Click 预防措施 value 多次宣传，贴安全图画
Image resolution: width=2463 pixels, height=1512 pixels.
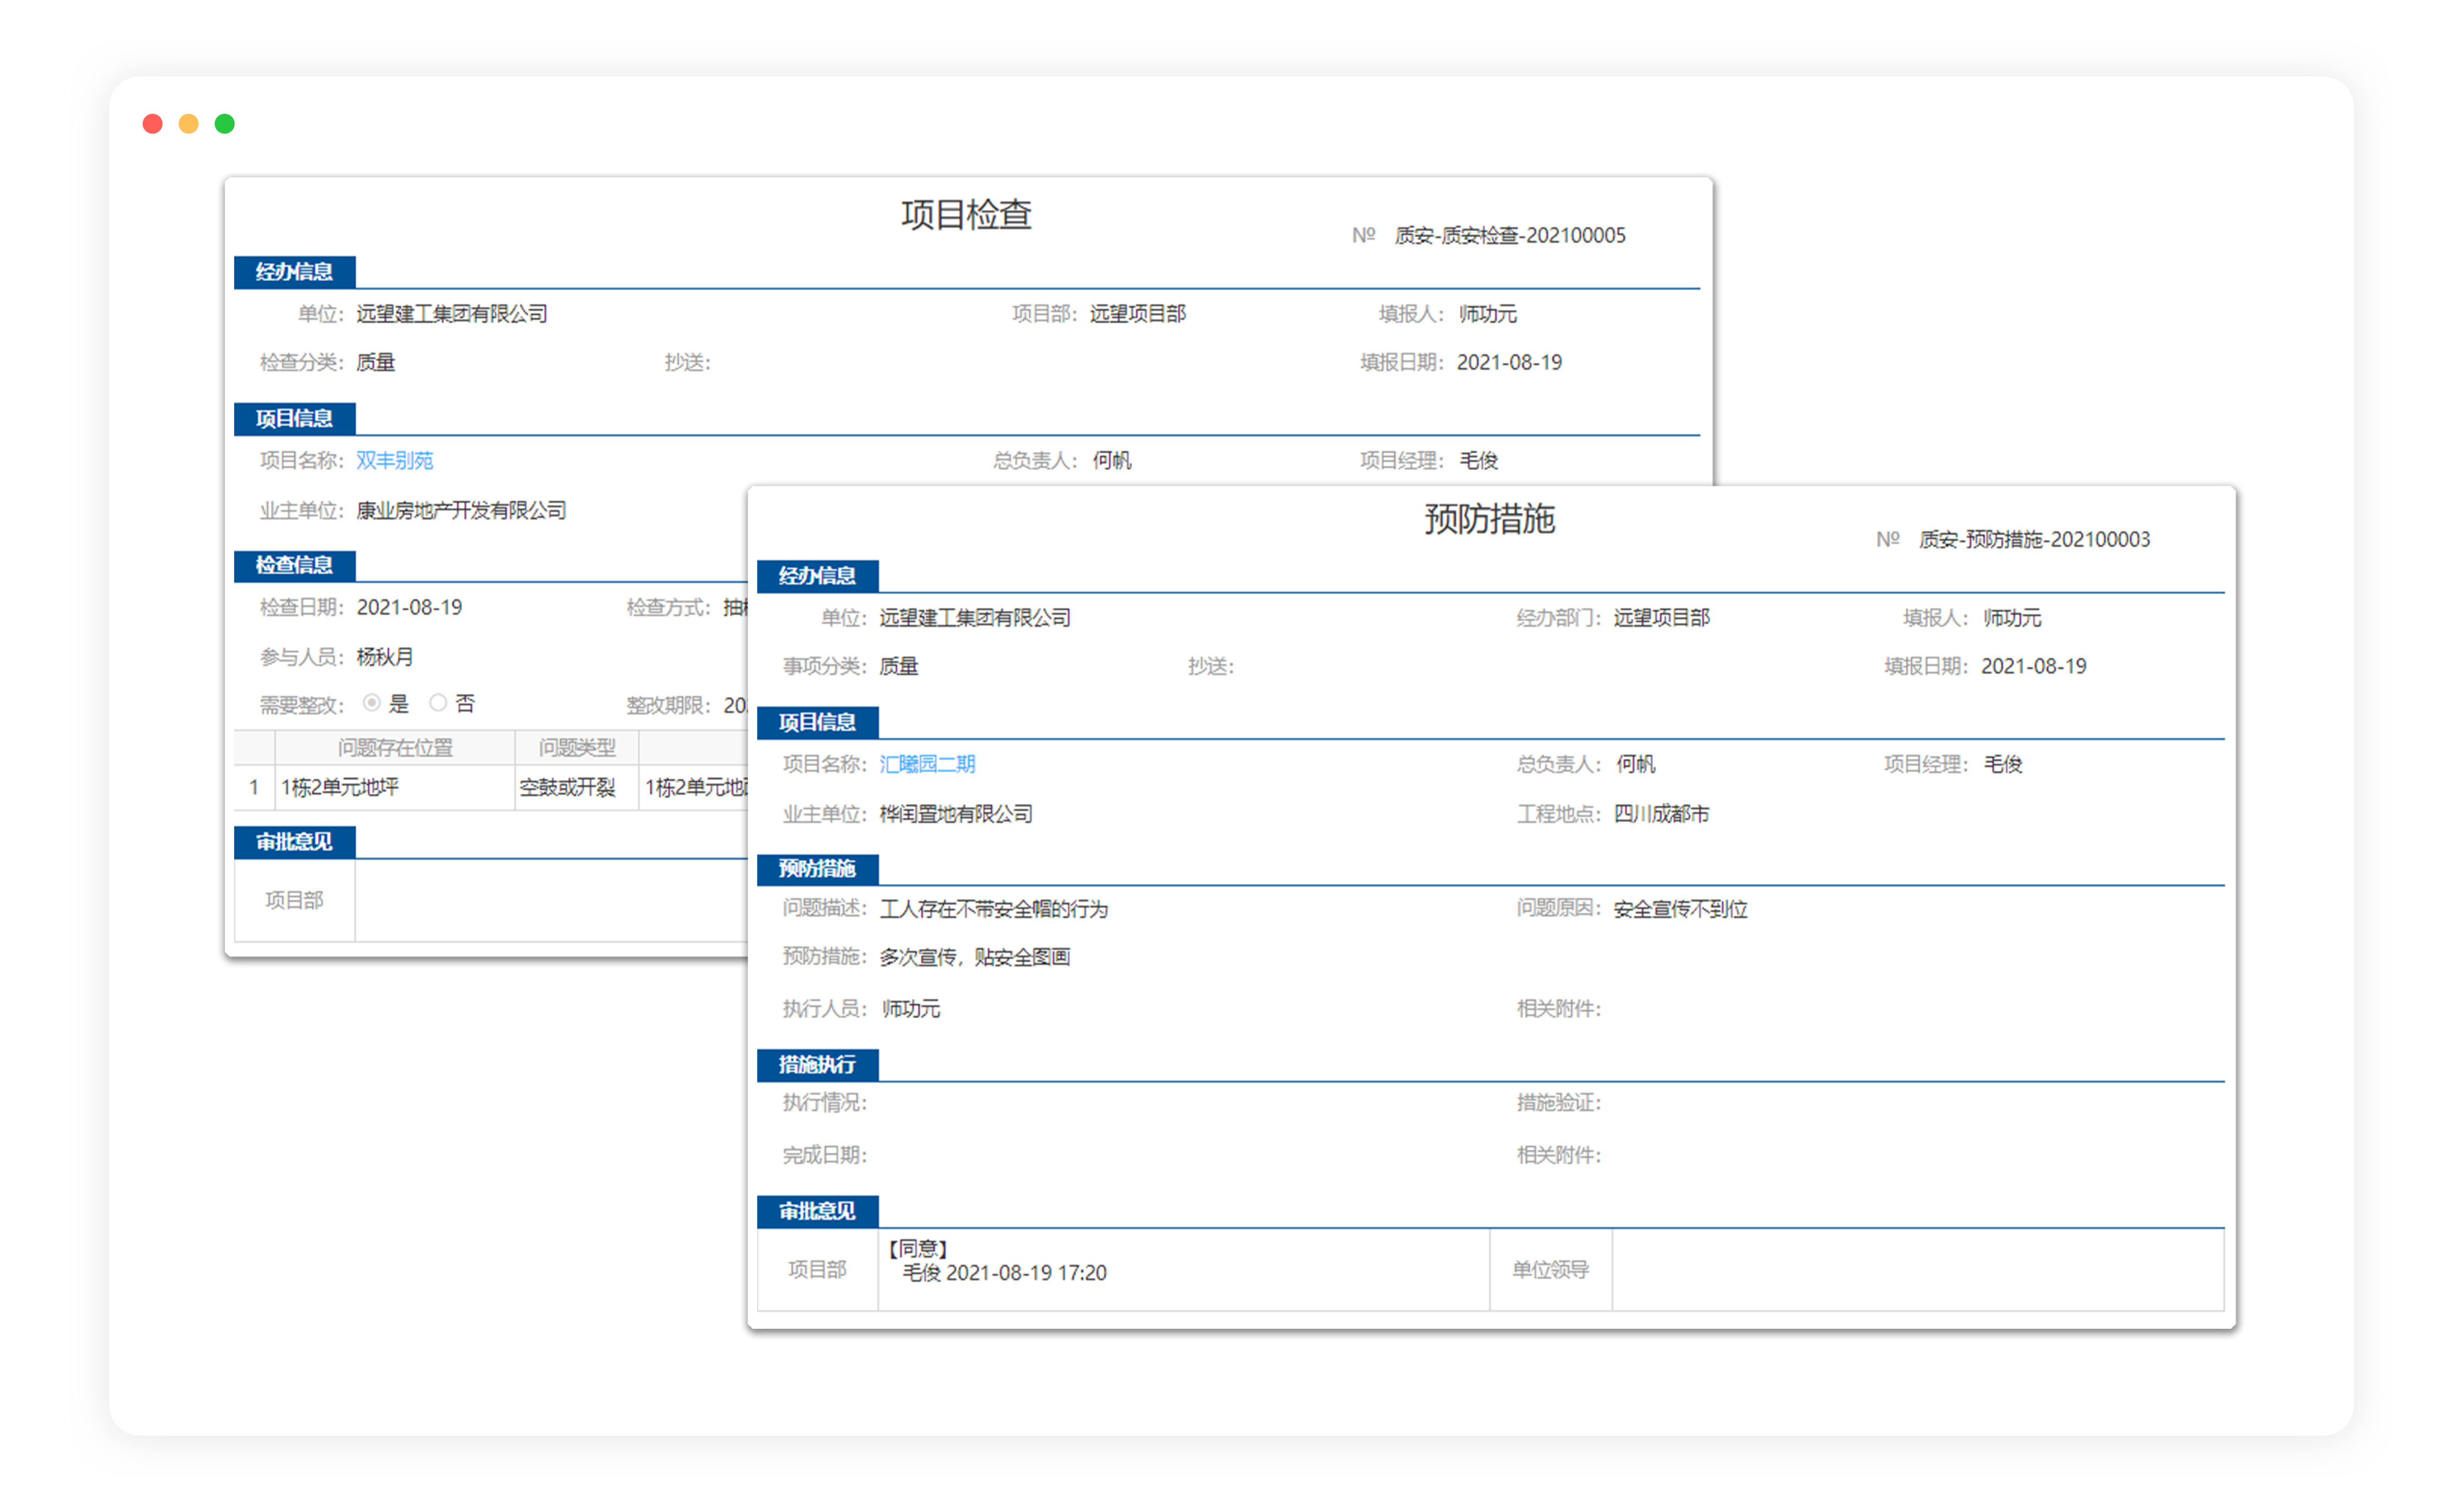(x=975, y=957)
